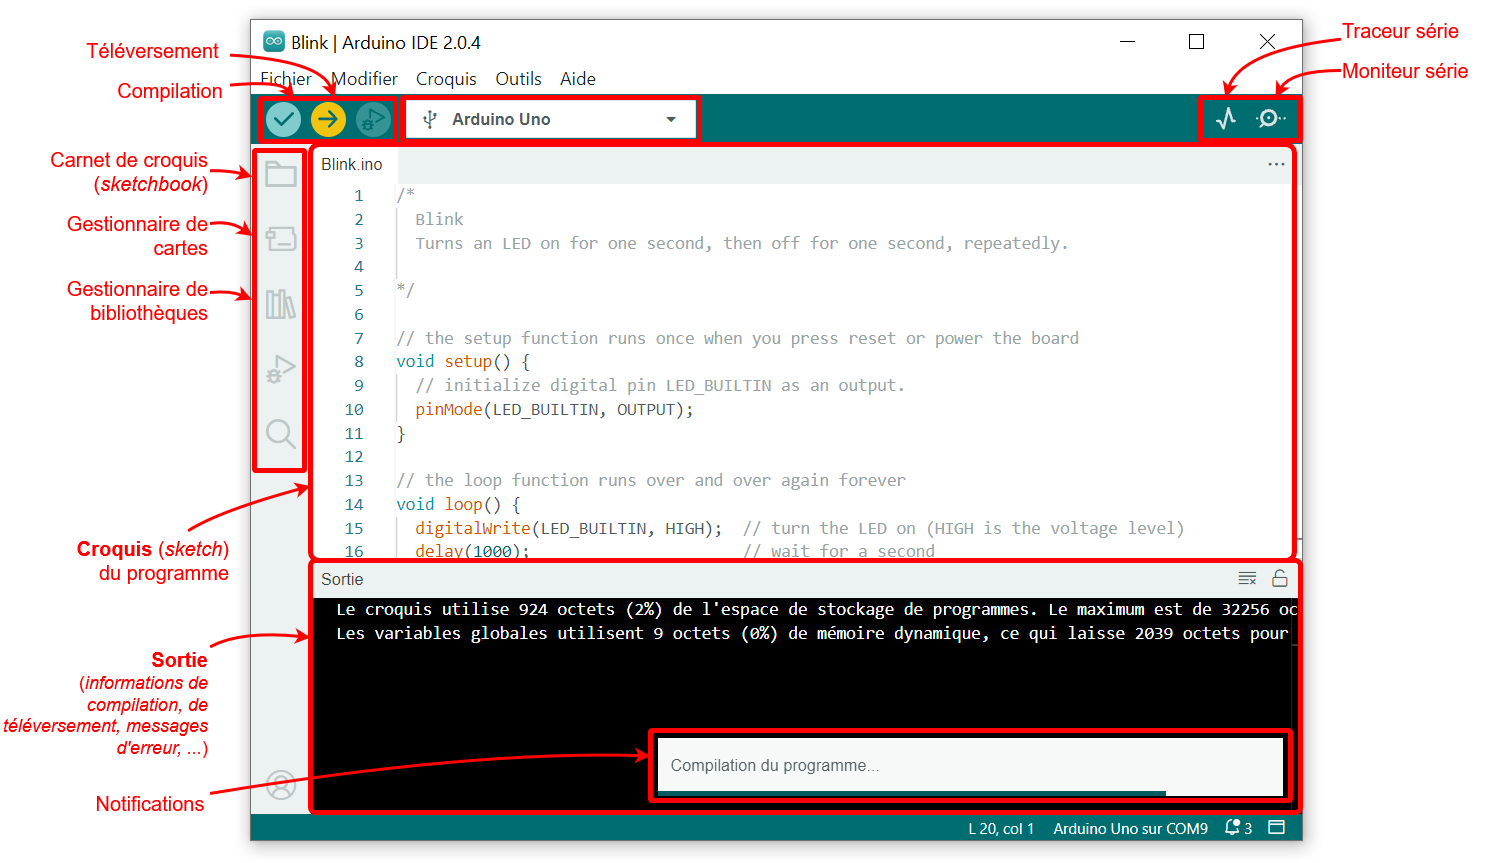Viewport: 1495px width, 863px height.
Task: Open the Debug sidebar panel
Action: point(280,369)
